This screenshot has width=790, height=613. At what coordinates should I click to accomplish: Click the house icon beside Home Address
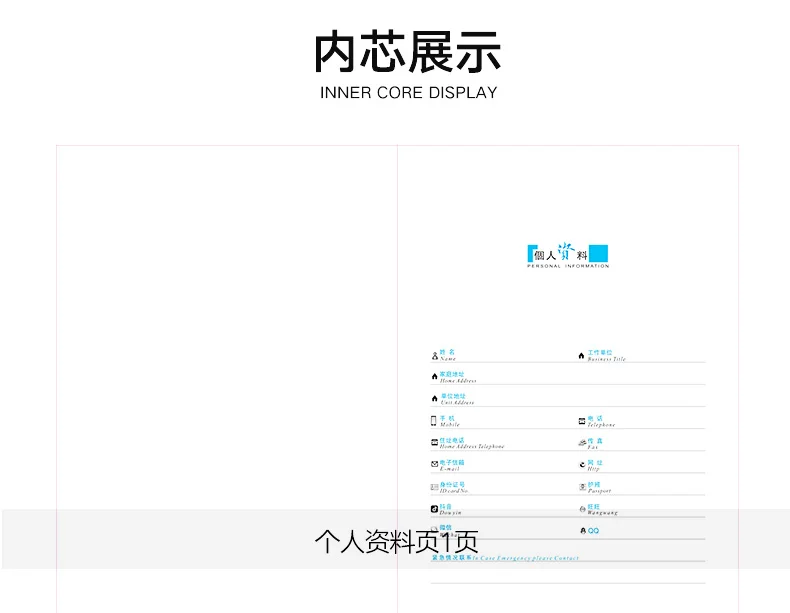pos(434,376)
